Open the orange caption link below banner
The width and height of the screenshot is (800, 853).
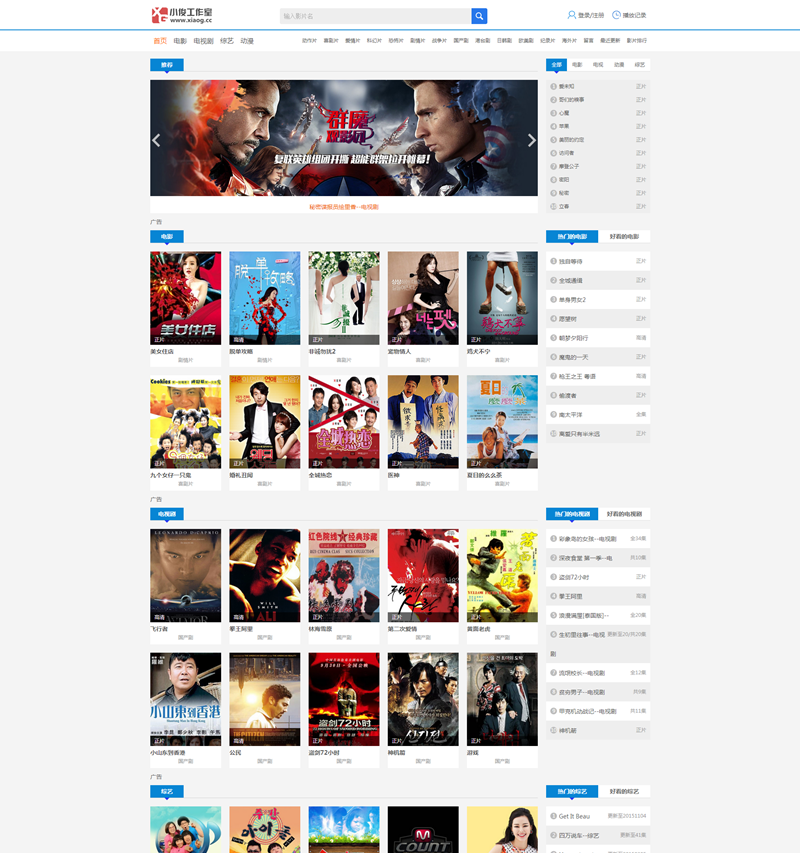[344, 207]
